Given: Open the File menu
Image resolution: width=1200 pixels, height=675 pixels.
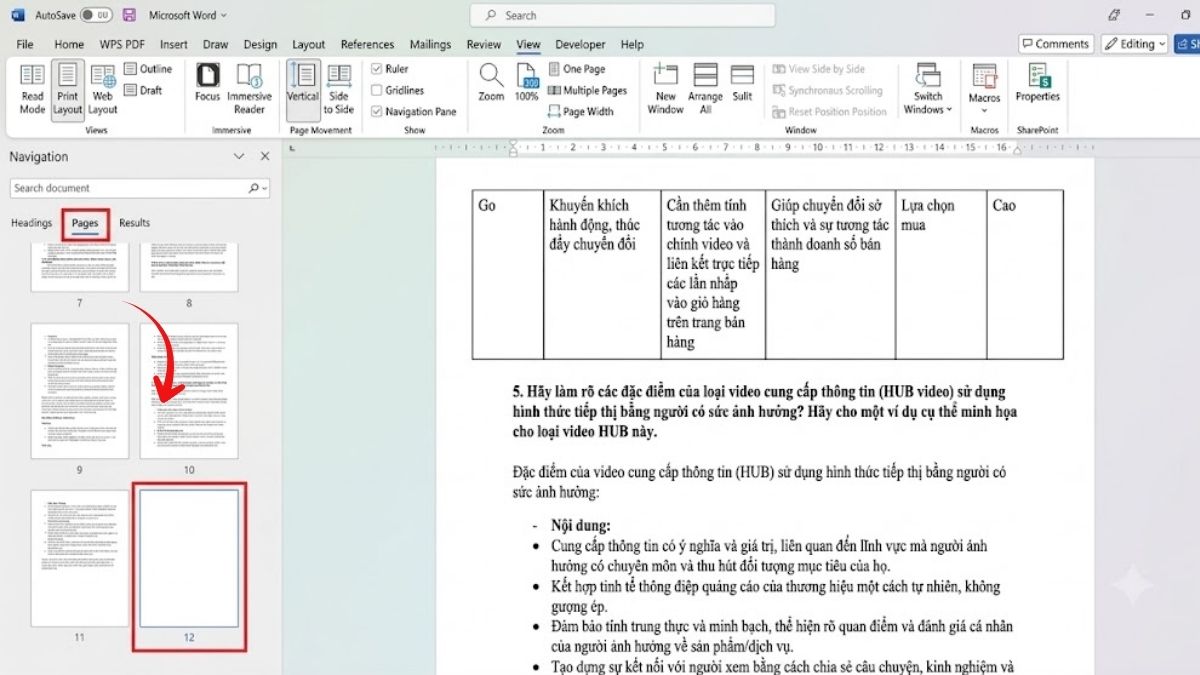Looking at the screenshot, I should tap(25, 44).
